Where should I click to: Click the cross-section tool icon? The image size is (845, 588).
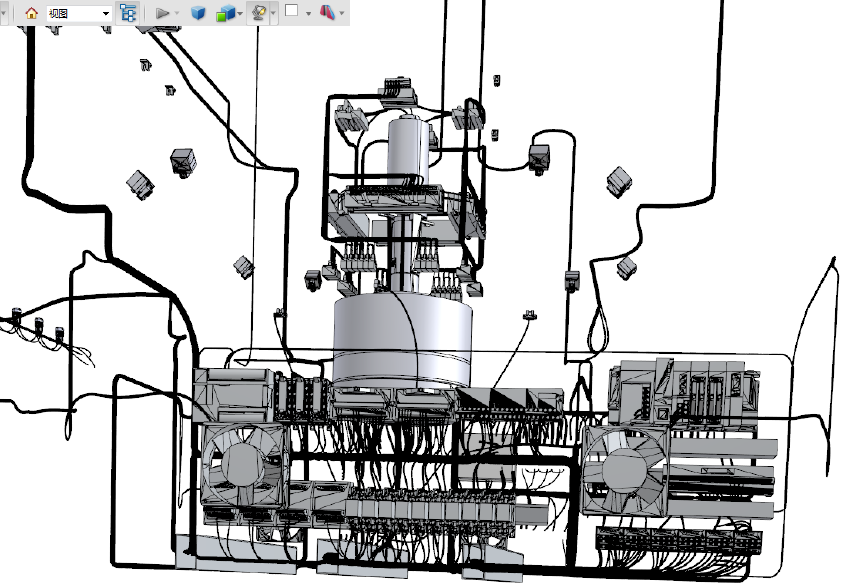coord(327,12)
